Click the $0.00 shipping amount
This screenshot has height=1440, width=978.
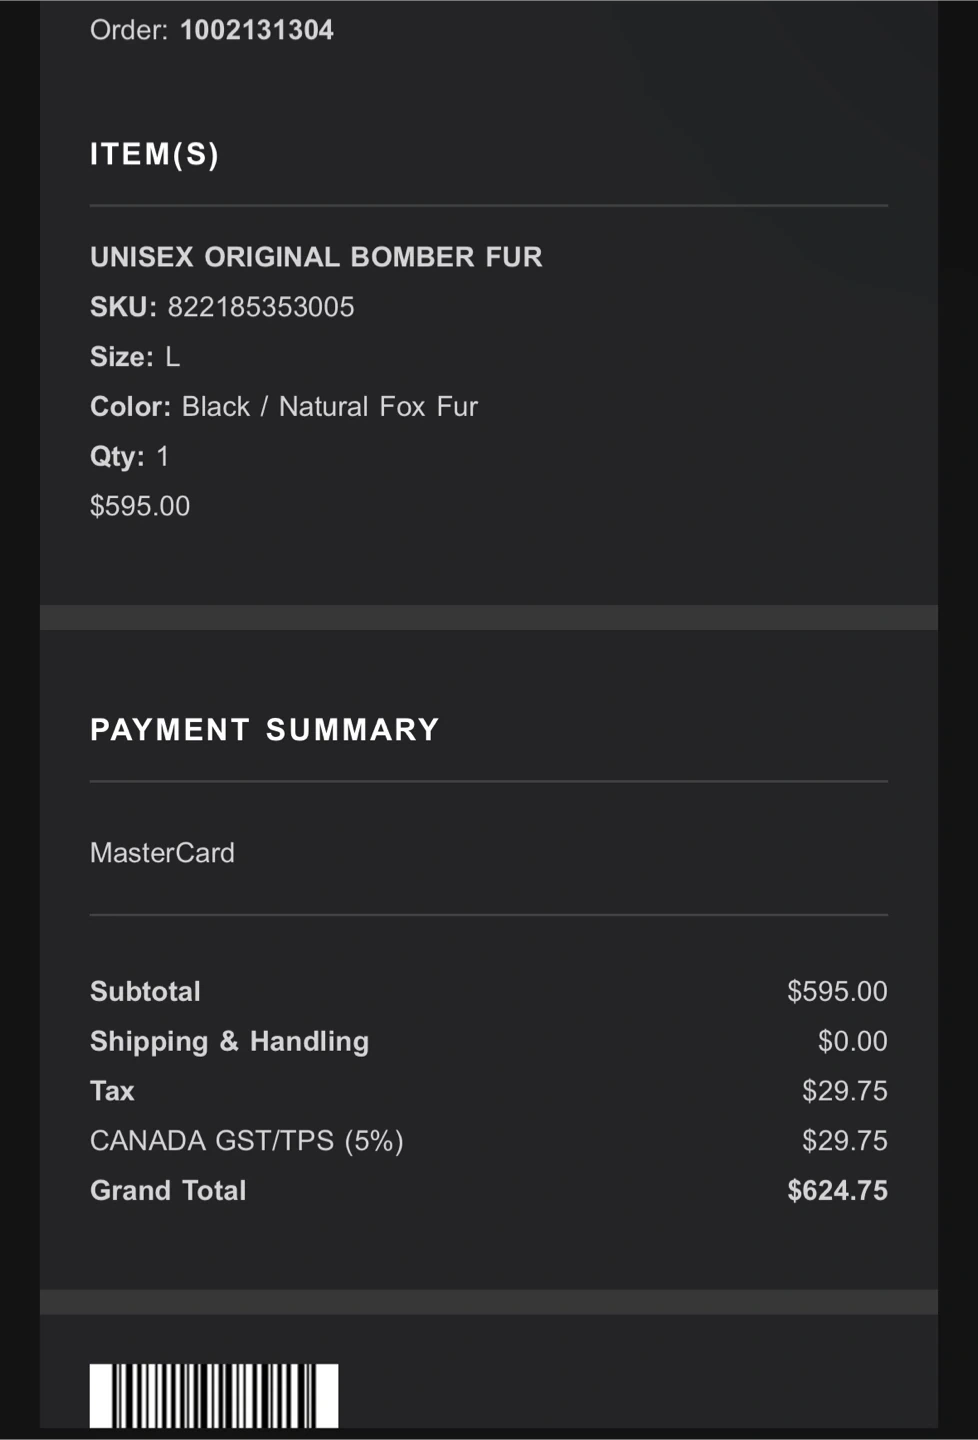(x=852, y=1042)
